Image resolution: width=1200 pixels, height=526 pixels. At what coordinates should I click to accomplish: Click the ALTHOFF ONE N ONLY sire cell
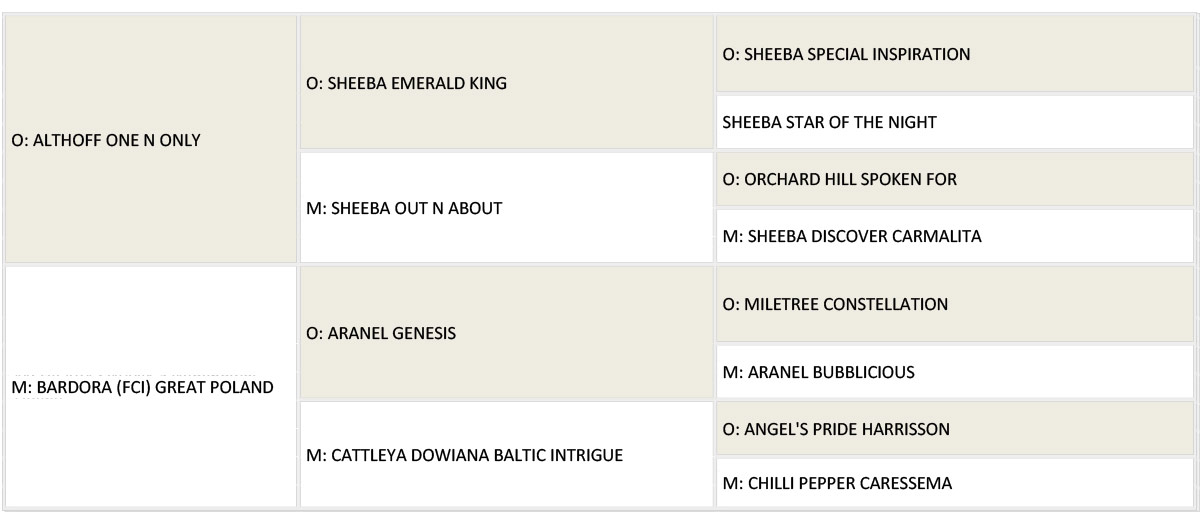105,140
